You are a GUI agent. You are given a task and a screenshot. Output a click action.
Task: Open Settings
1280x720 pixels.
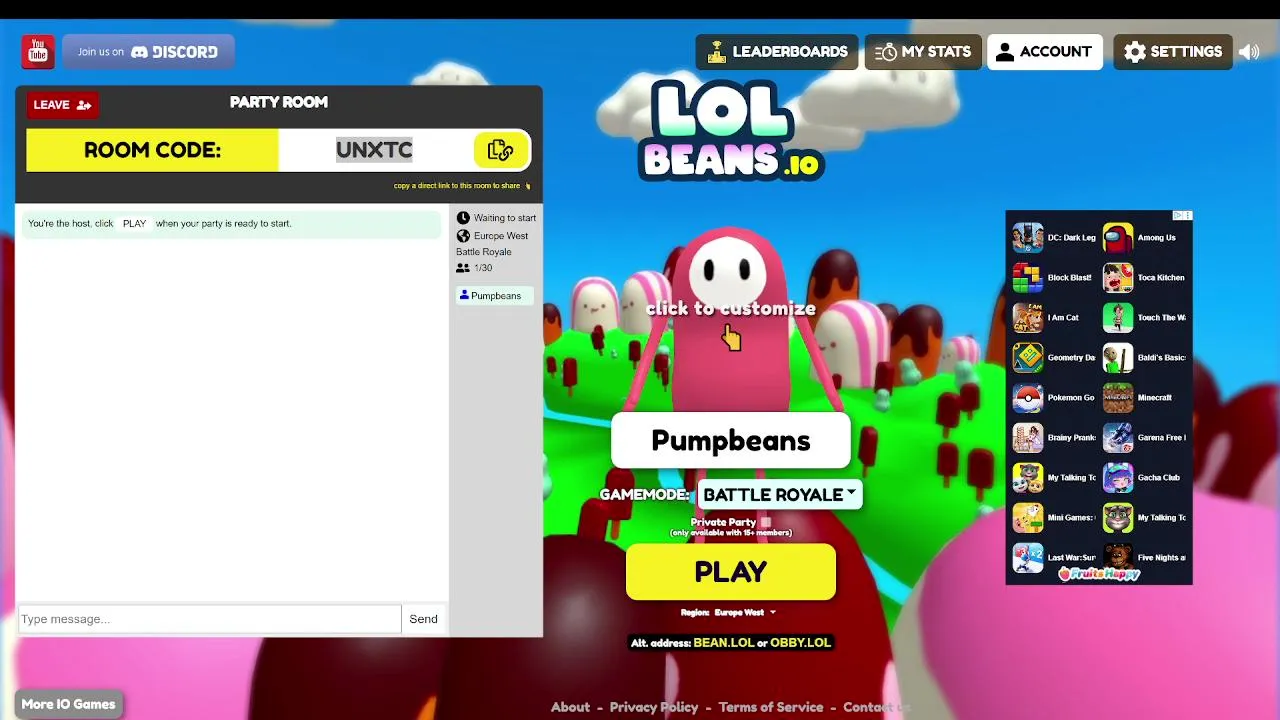pos(1173,52)
